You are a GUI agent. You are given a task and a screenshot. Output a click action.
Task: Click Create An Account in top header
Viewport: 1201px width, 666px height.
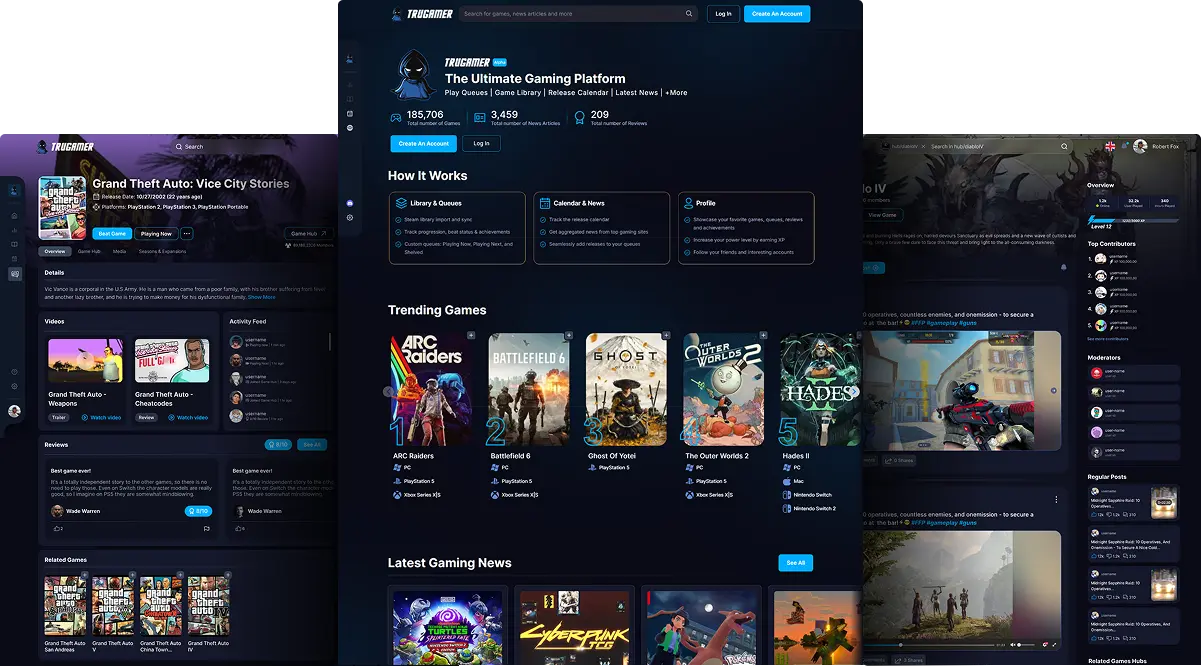[x=776, y=14]
